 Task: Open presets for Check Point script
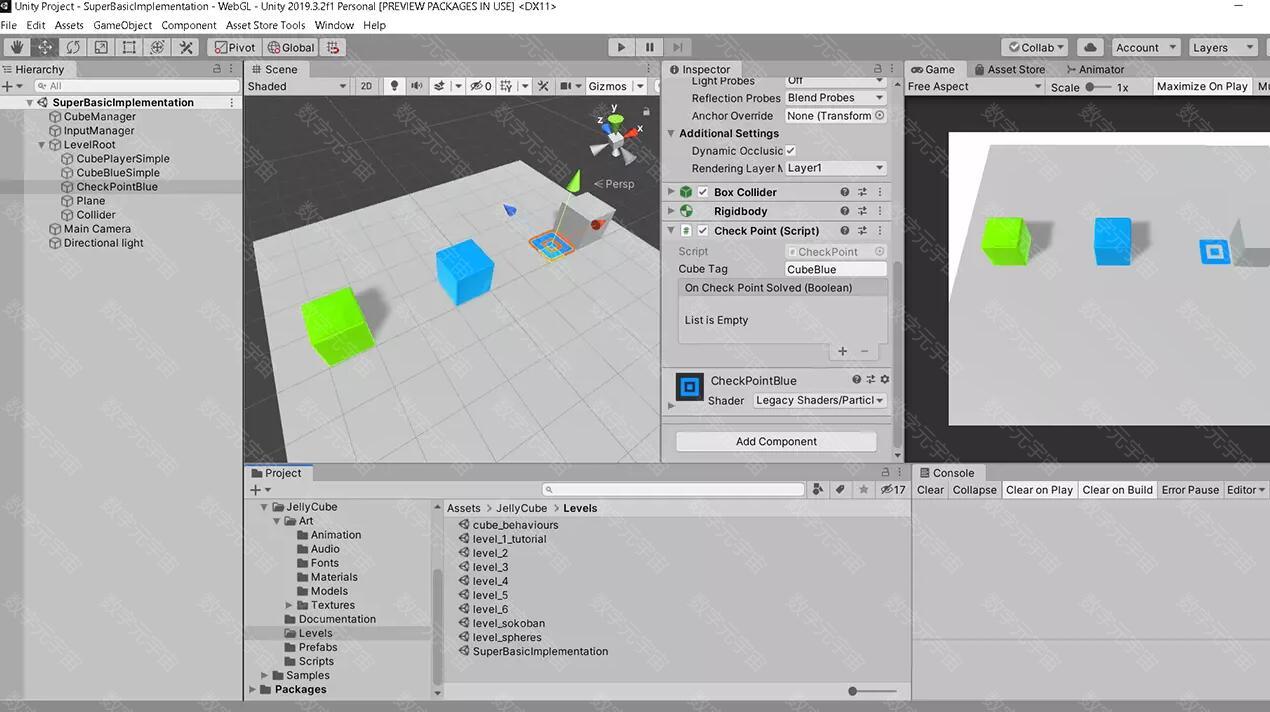862,231
